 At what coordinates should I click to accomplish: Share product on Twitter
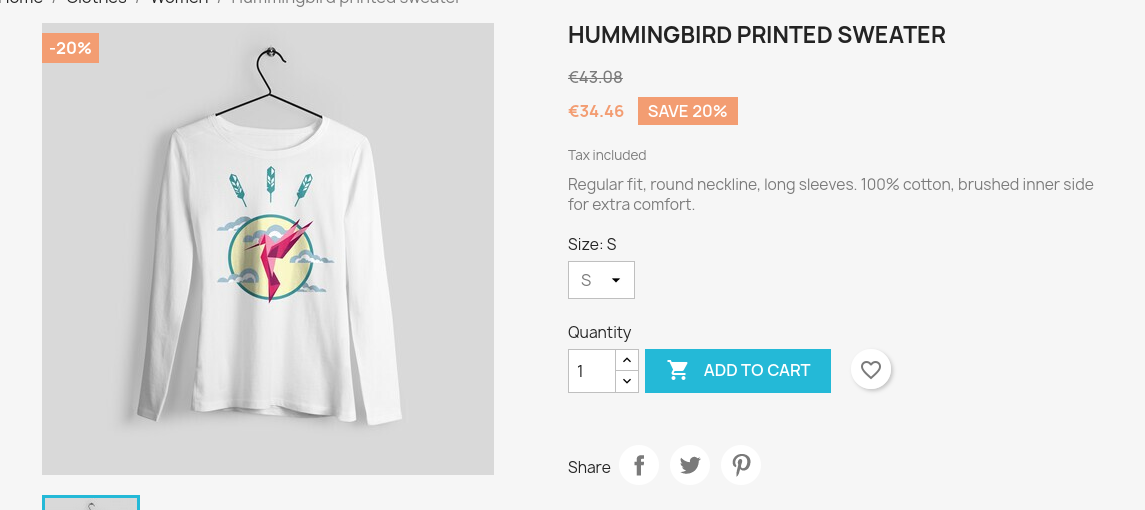click(x=690, y=465)
